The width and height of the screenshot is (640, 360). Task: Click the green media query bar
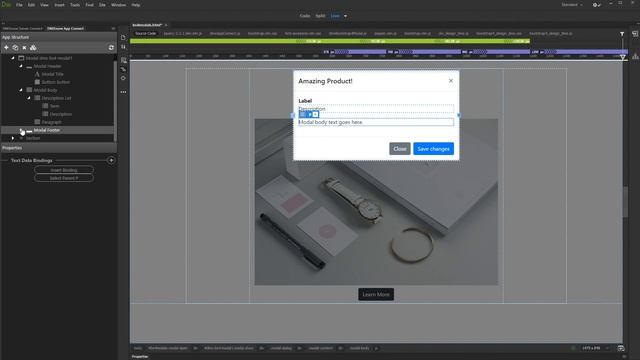tap(330, 41)
